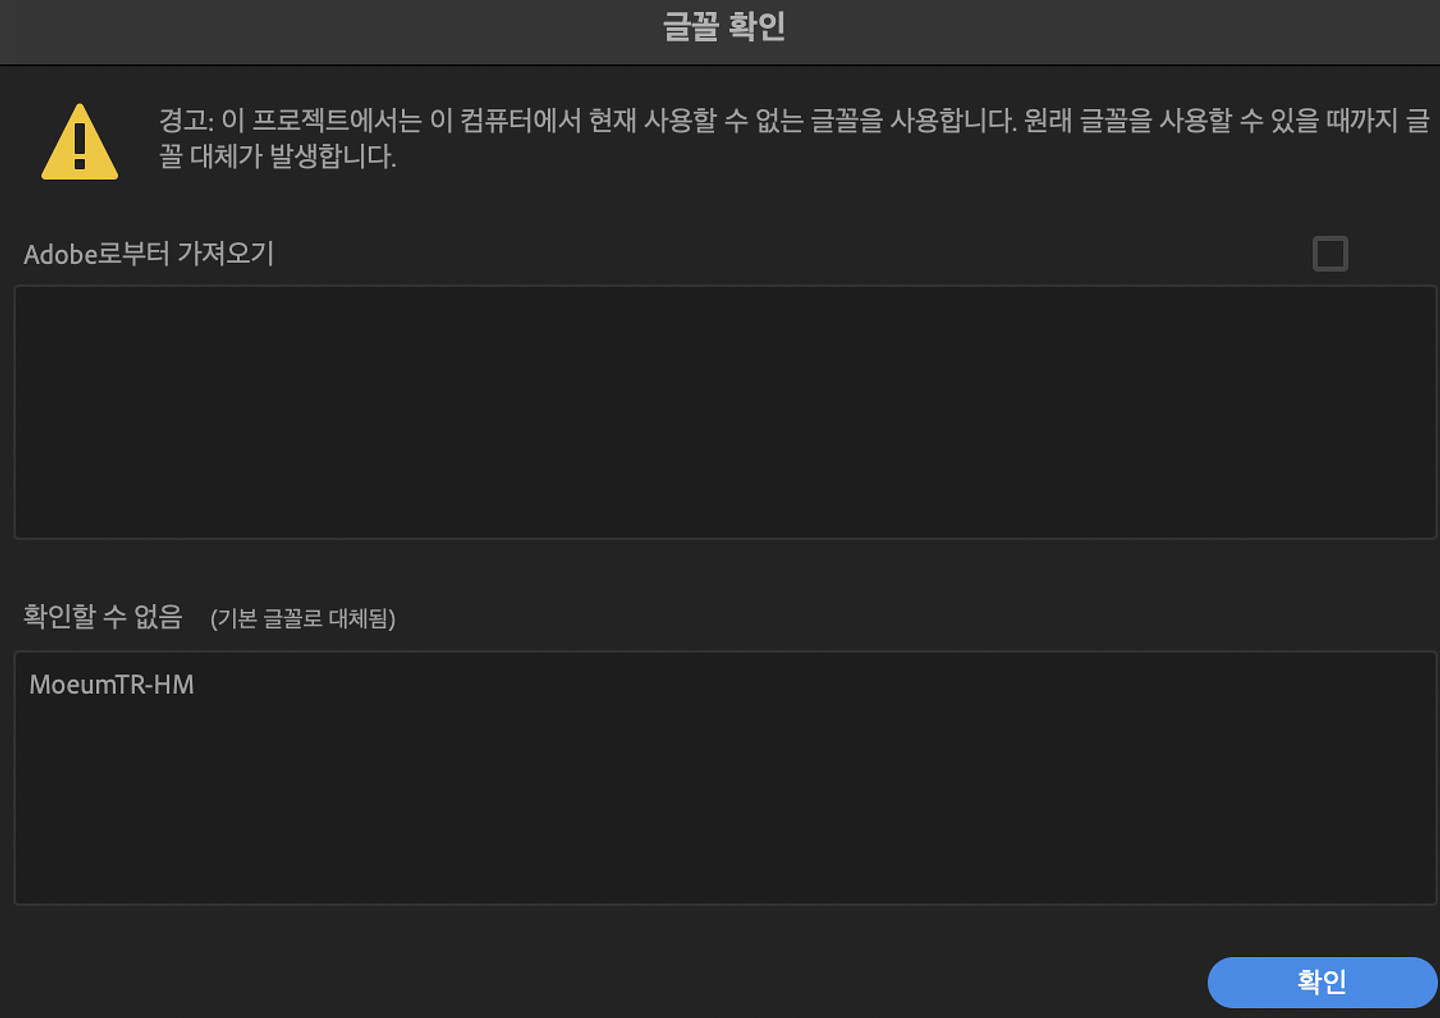Confirm the dialog with the 확인 button
The width and height of the screenshot is (1440, 1018).
(x=1322, y=982)
